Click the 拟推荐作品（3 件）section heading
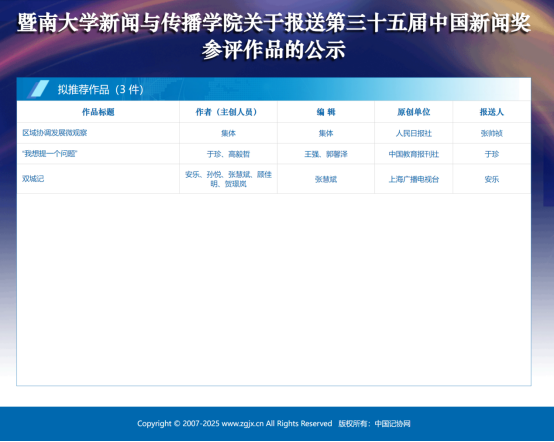Image resolution: width=554 pixels, height=442 pixels. [101, 89]
